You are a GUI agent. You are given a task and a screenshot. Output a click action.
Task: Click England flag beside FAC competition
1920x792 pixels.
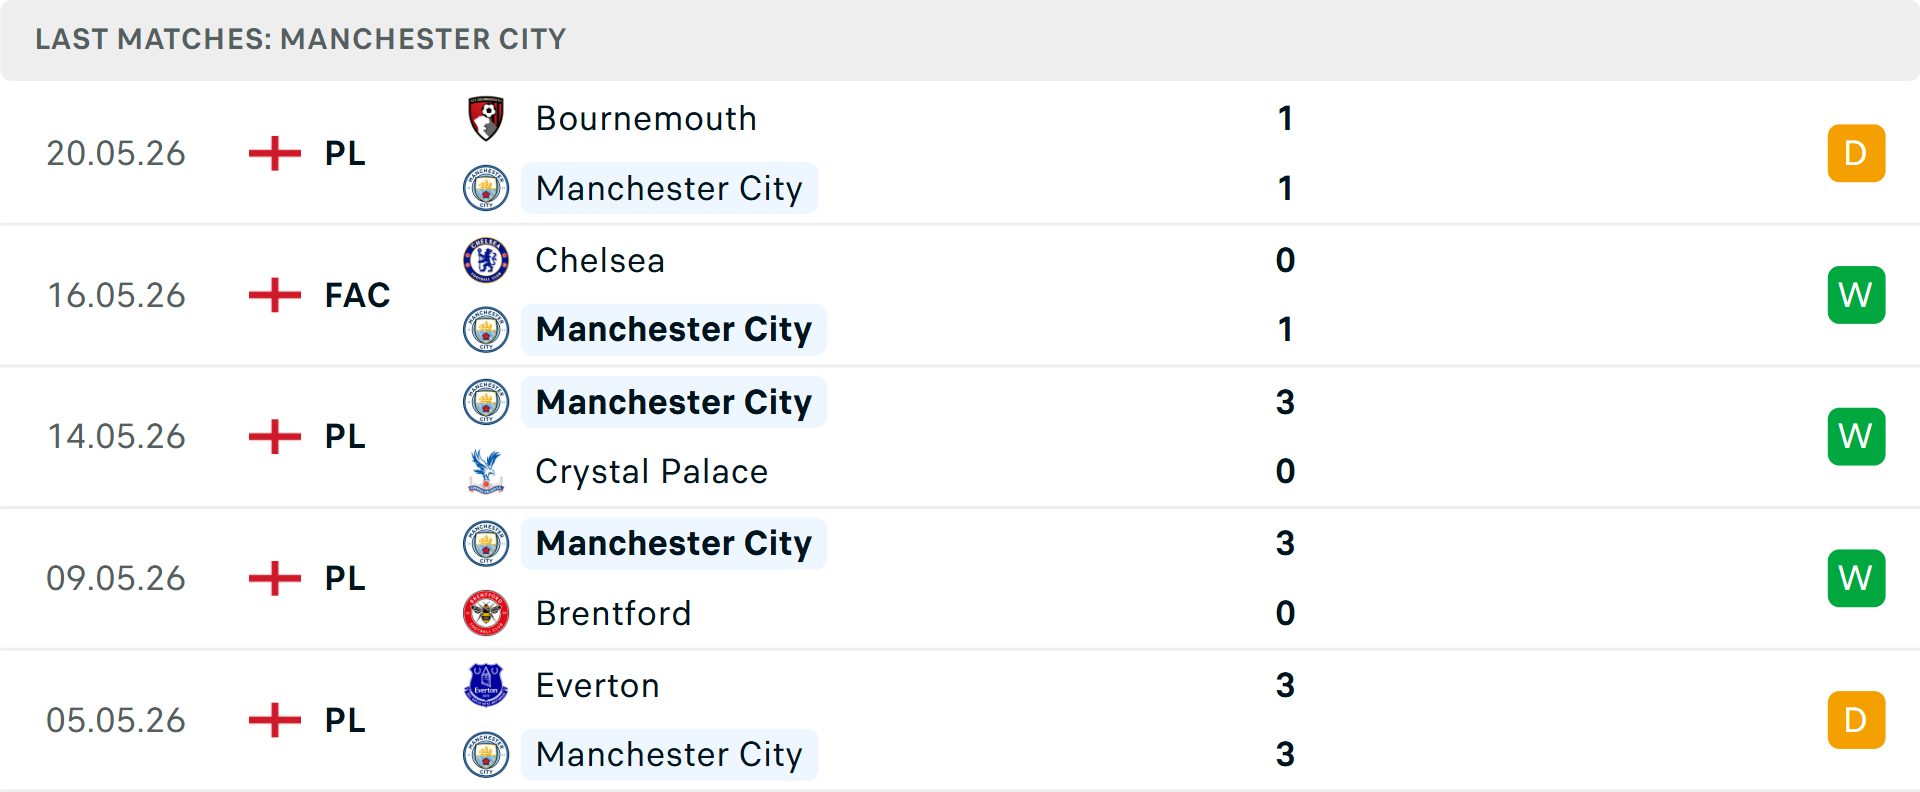tap(275, 295)
